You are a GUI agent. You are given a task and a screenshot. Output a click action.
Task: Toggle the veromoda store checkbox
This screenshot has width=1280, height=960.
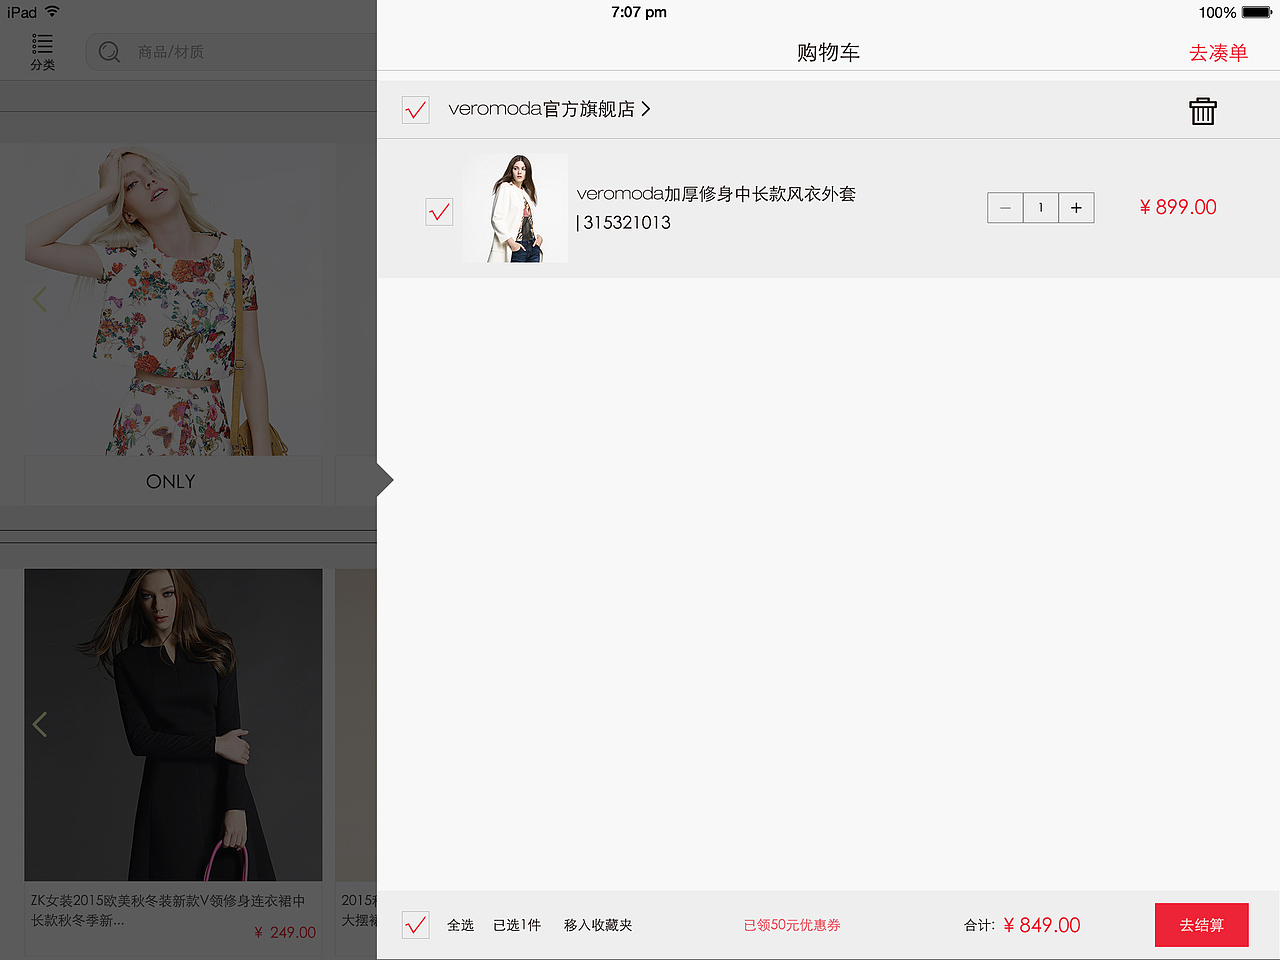pyautogui.click(x=415, y=110)
